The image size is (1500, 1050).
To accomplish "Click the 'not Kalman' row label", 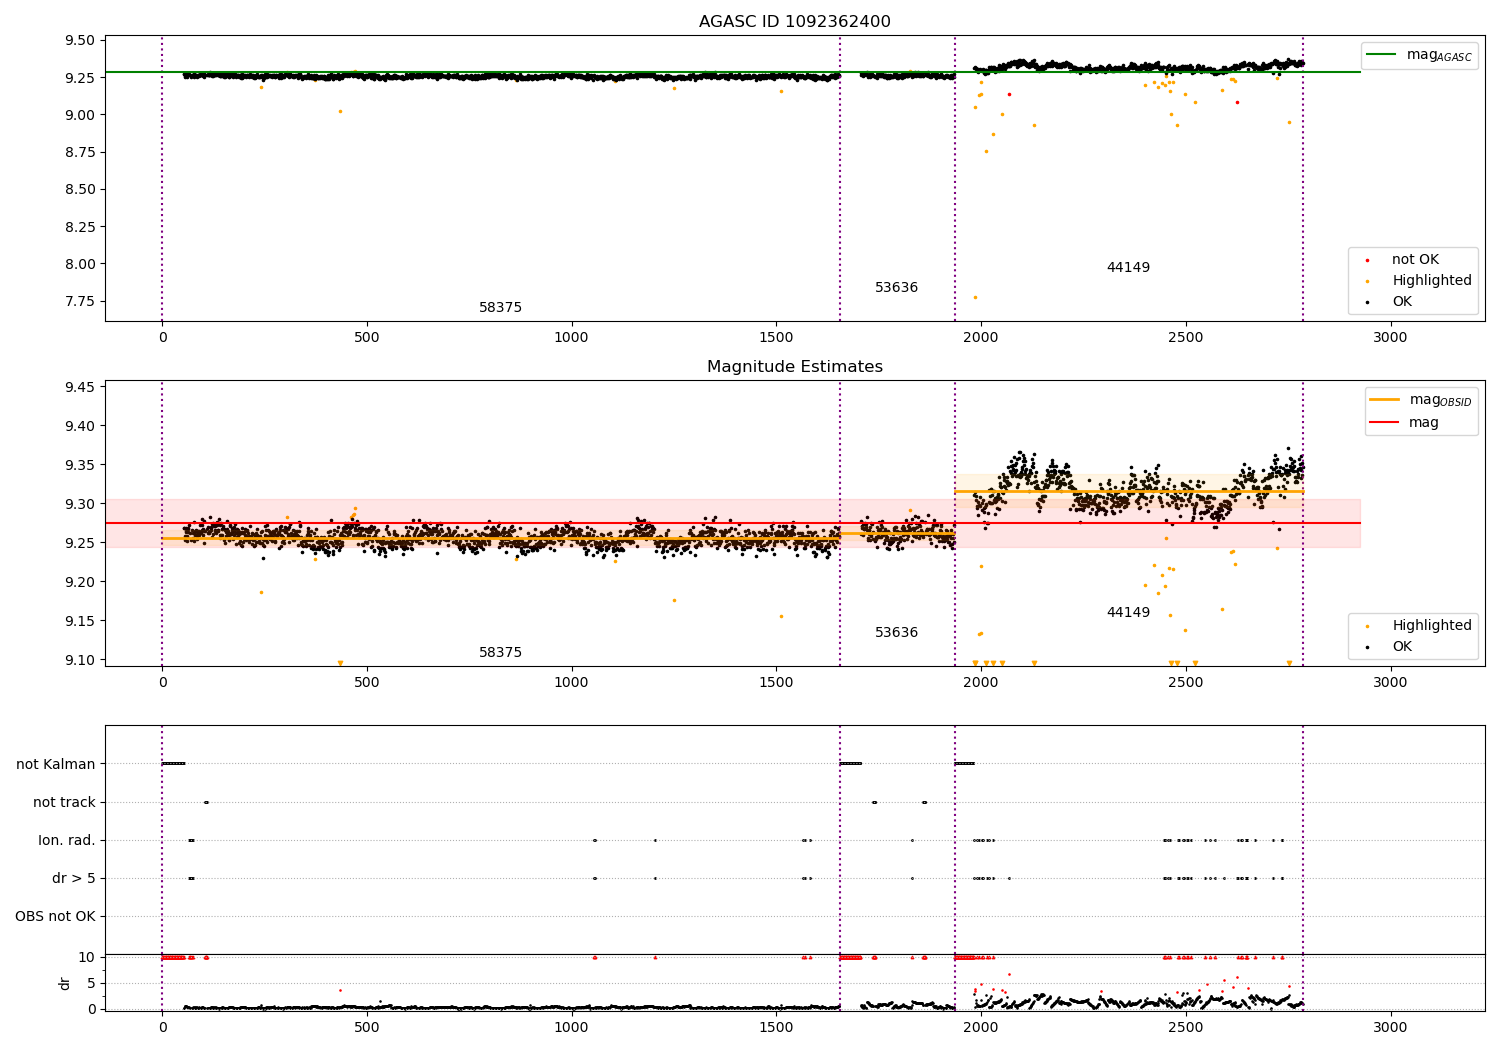I will point(56,764).
